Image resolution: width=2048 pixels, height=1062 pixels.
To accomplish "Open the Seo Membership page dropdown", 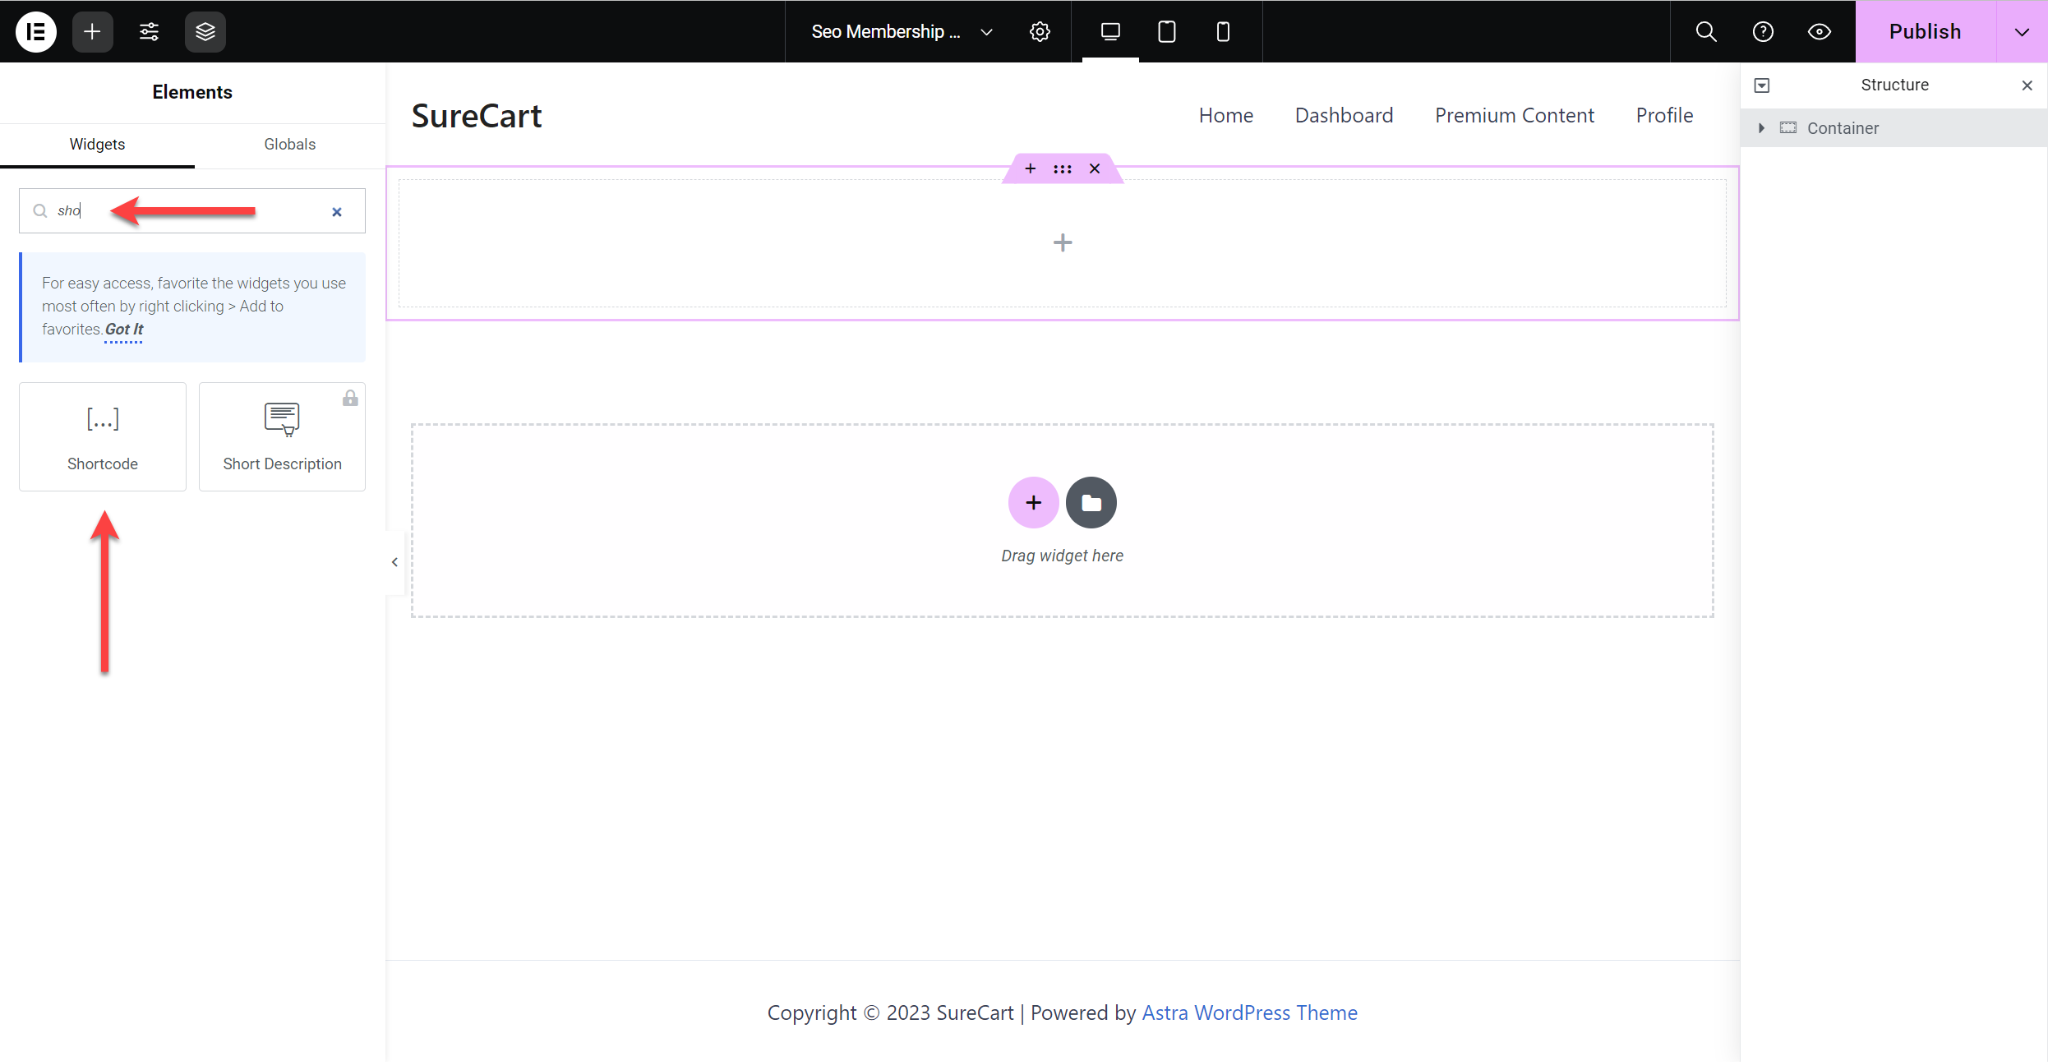I will pyautogui.click(x=986, y=31).
